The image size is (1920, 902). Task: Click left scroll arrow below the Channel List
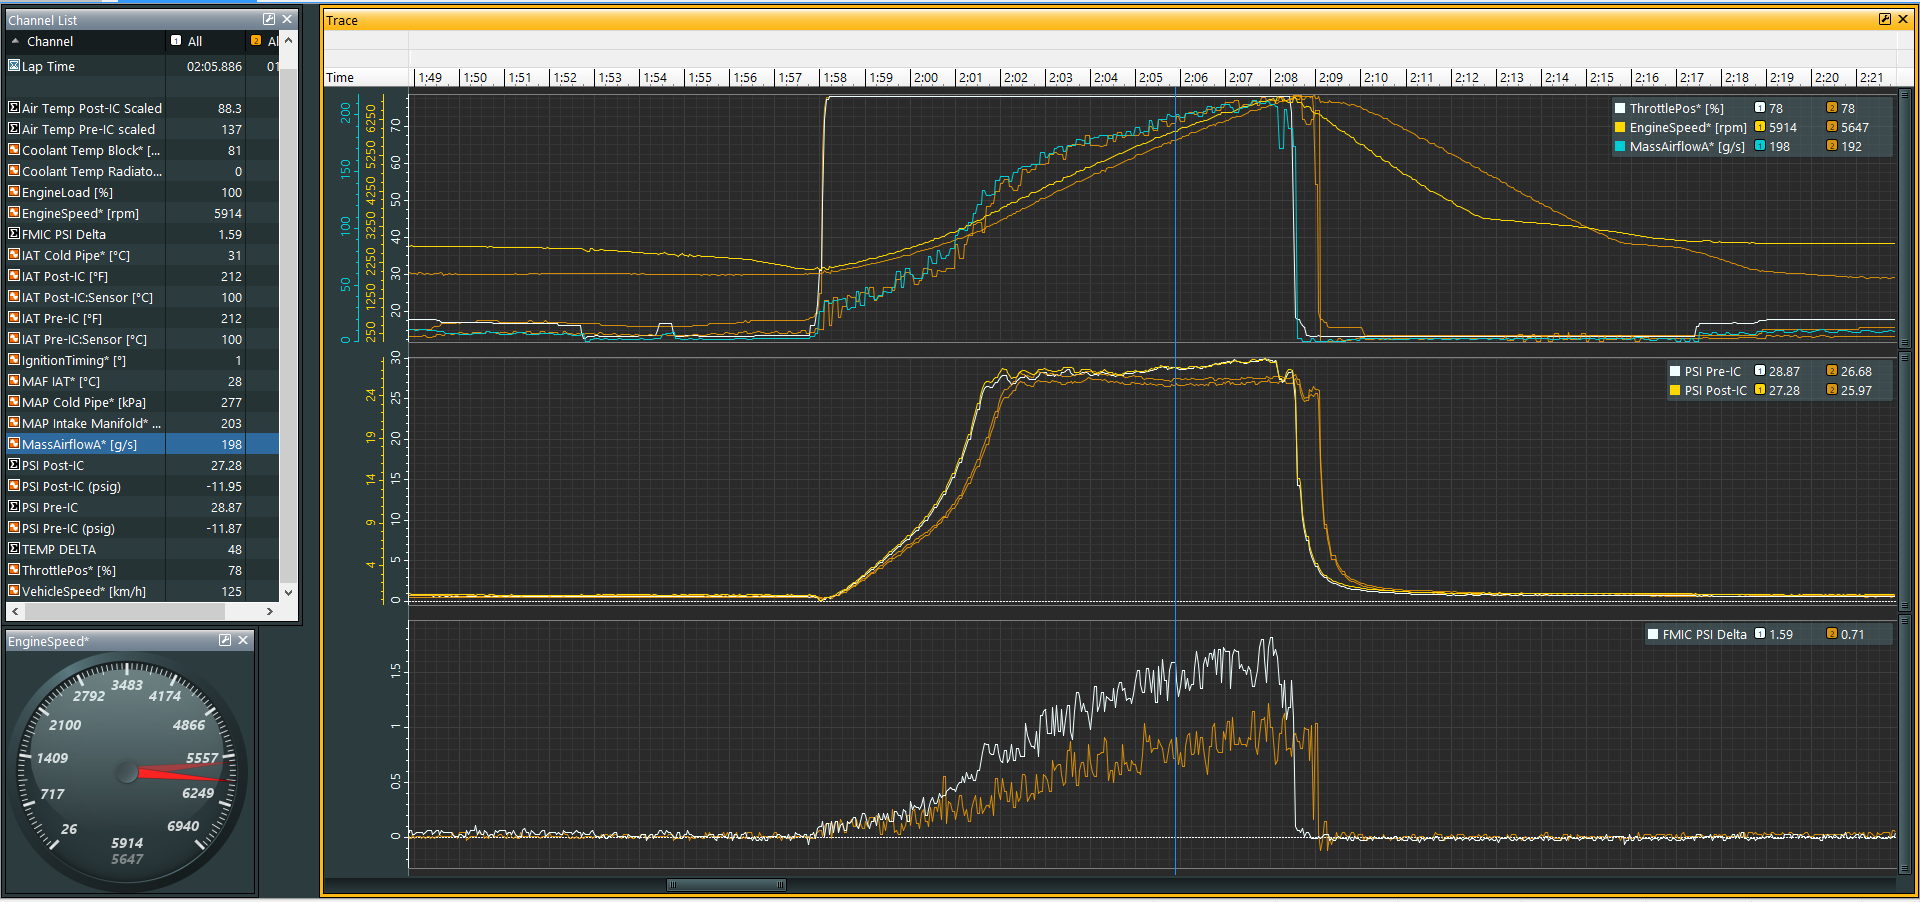click(x=14, y=611)
